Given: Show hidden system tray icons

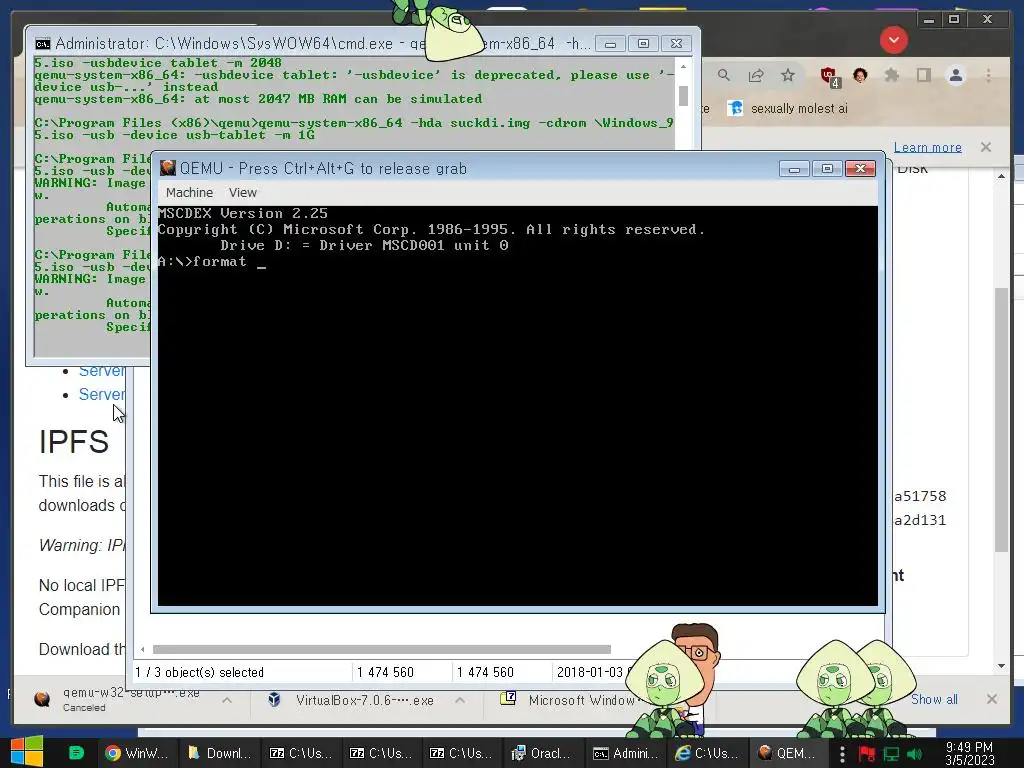Looking at the screenshot, I should pos(842,754).
